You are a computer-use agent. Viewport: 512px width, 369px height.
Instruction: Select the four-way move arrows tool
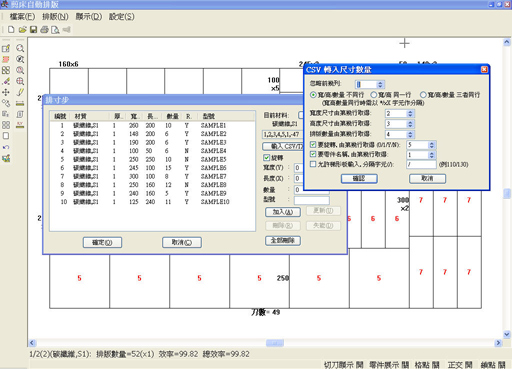click(6, 92)
